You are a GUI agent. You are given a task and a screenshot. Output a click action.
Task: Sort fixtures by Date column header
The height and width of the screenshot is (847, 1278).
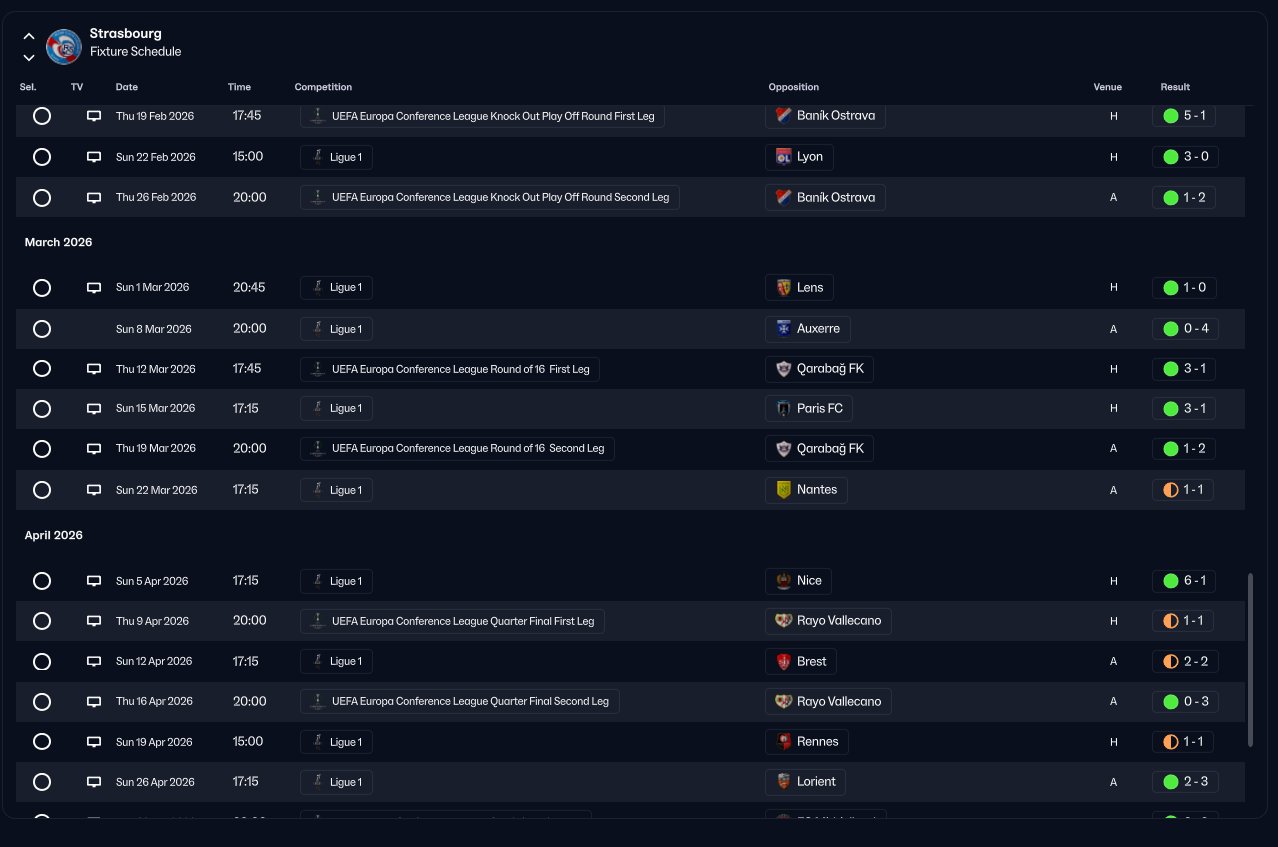coord(127,87)
